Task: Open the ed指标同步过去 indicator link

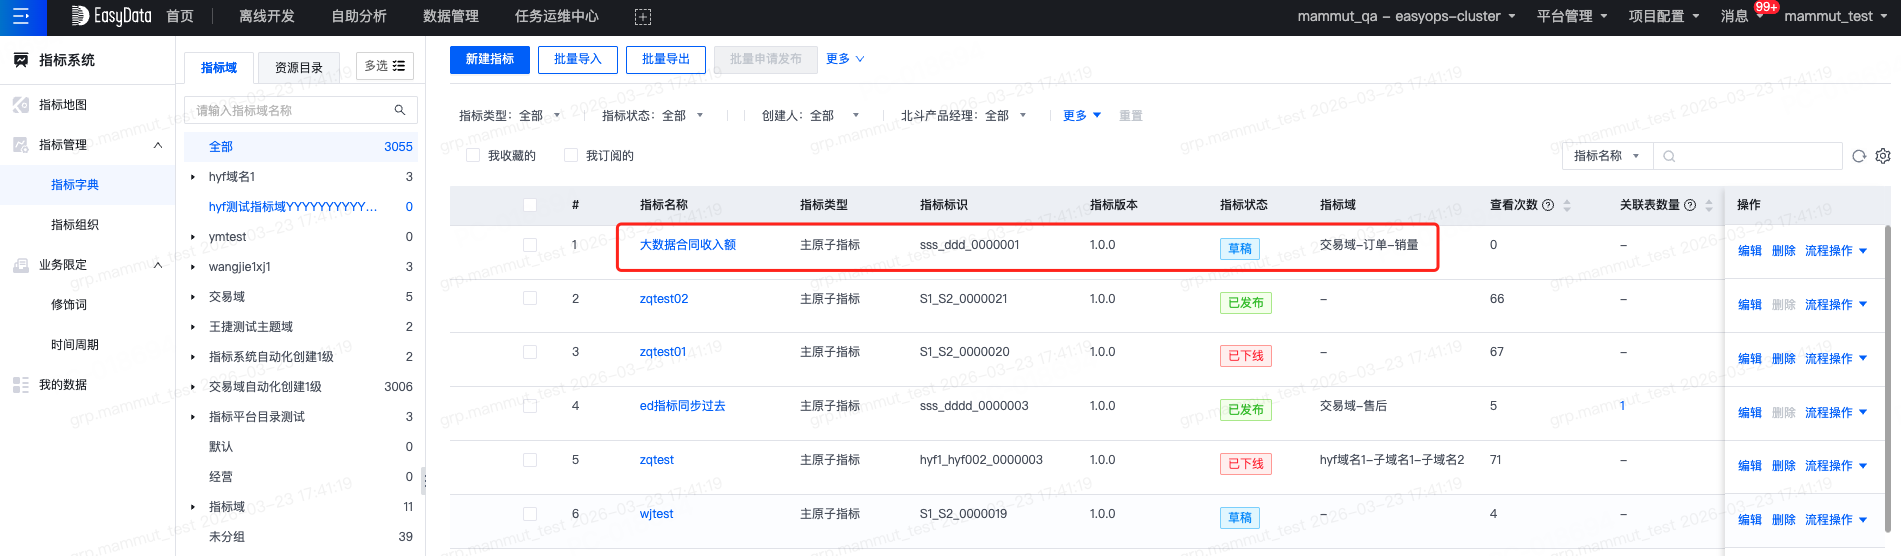Action: 682,406
